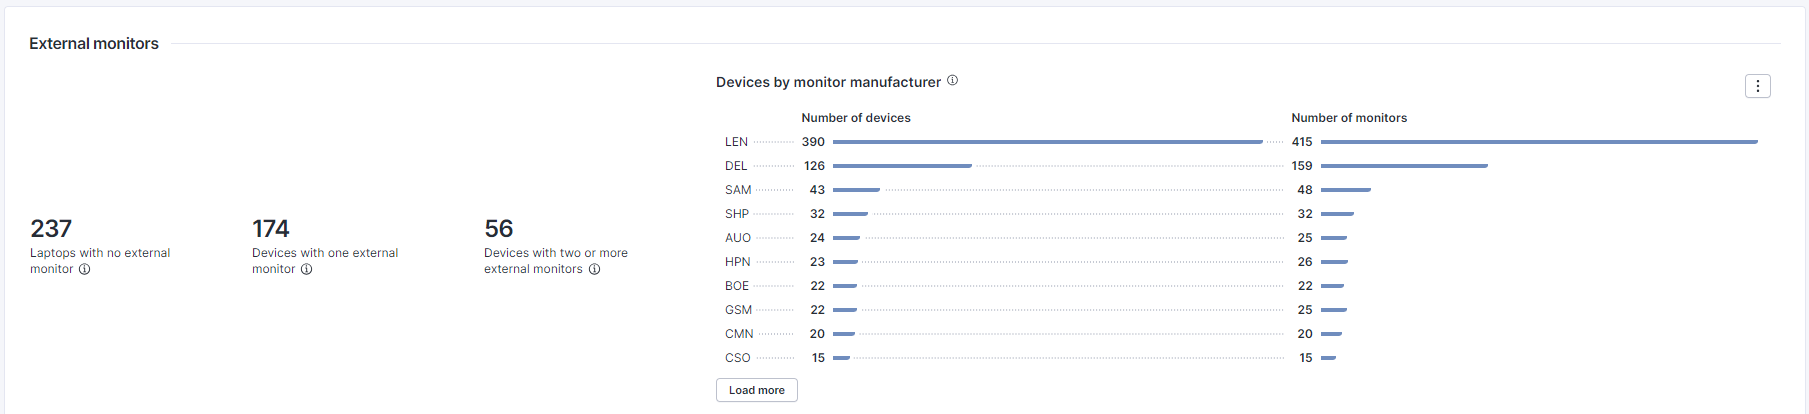
Task: Select the DEL manufacturer row label
Action: tap(736, 166)
